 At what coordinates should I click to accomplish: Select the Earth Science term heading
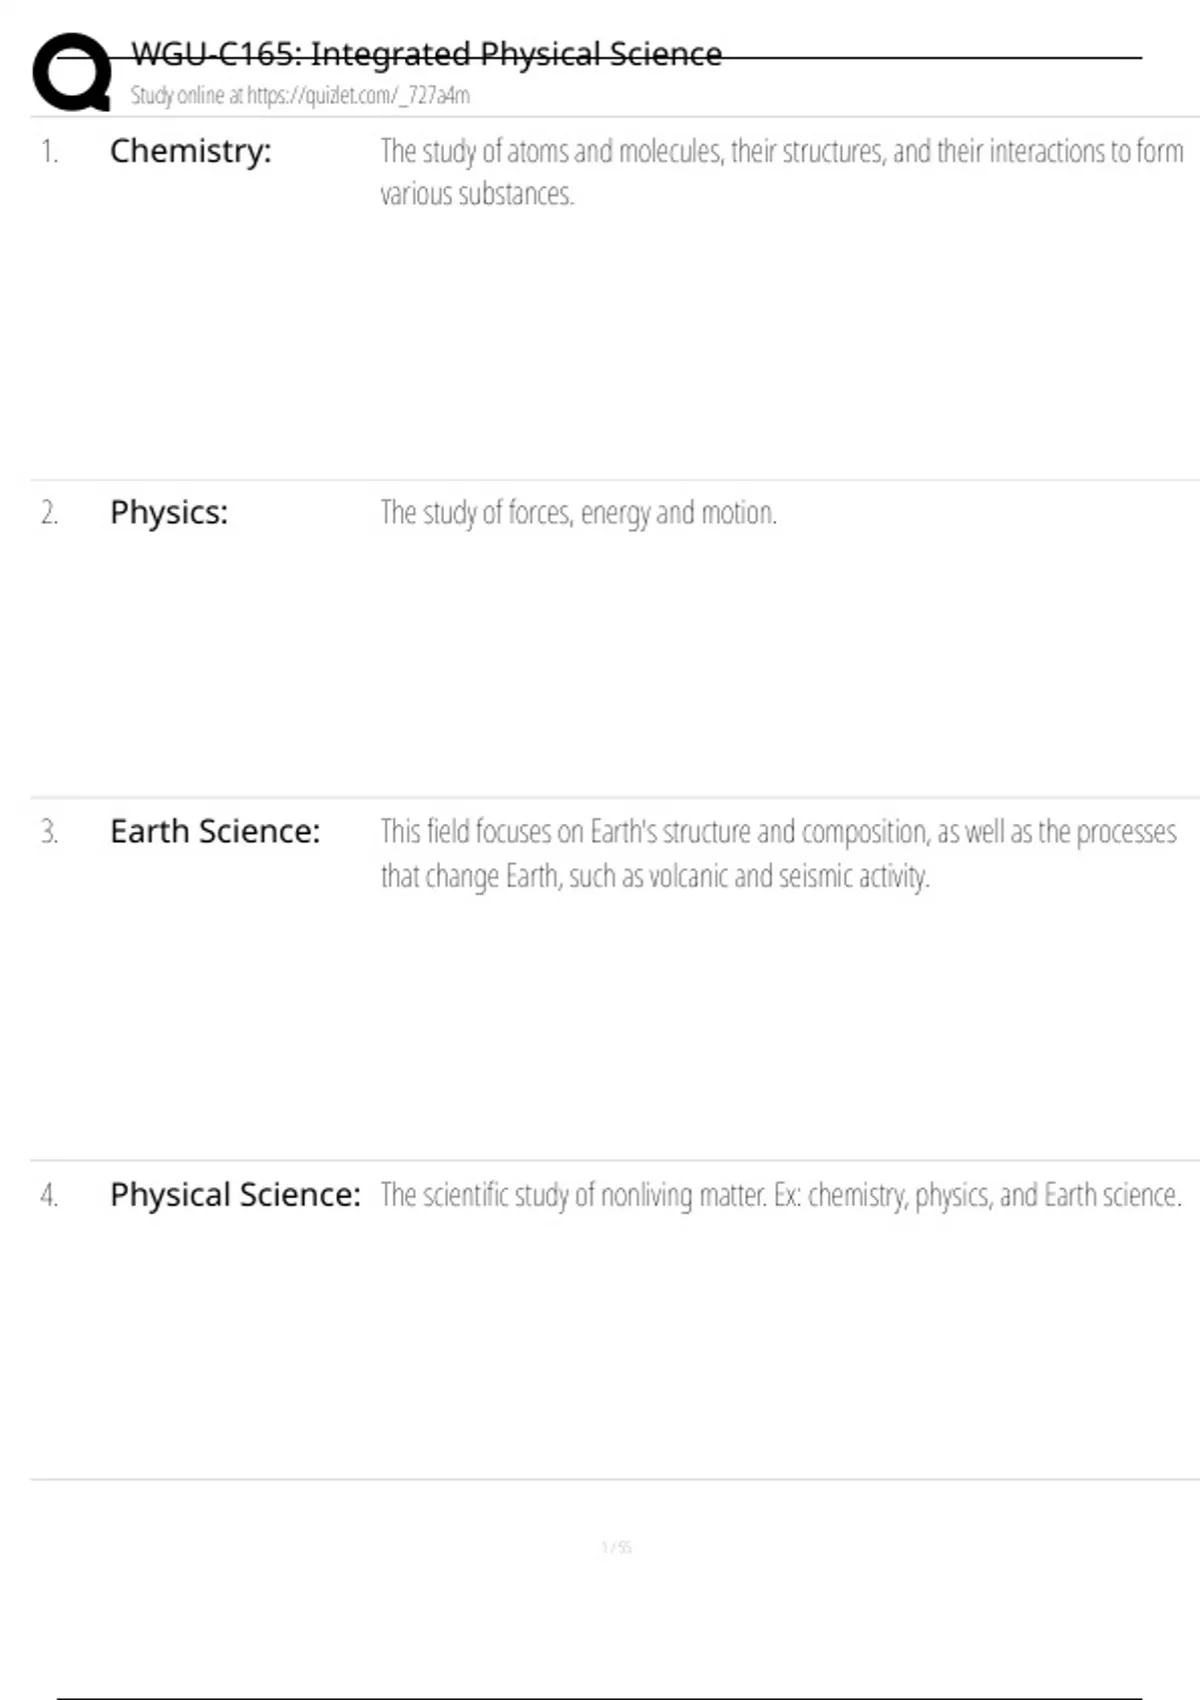215,832
